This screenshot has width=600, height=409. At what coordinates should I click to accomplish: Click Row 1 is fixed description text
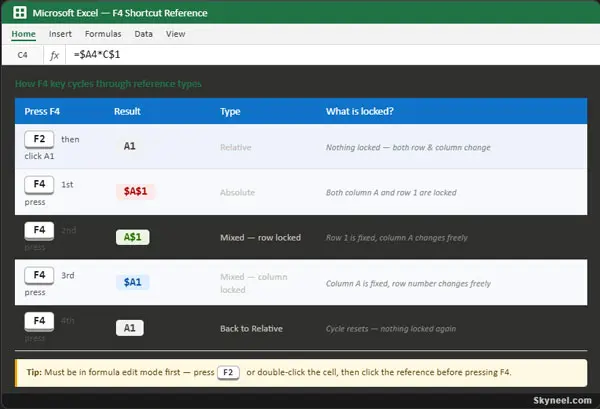pyautogui.click(x=396, y=238)
